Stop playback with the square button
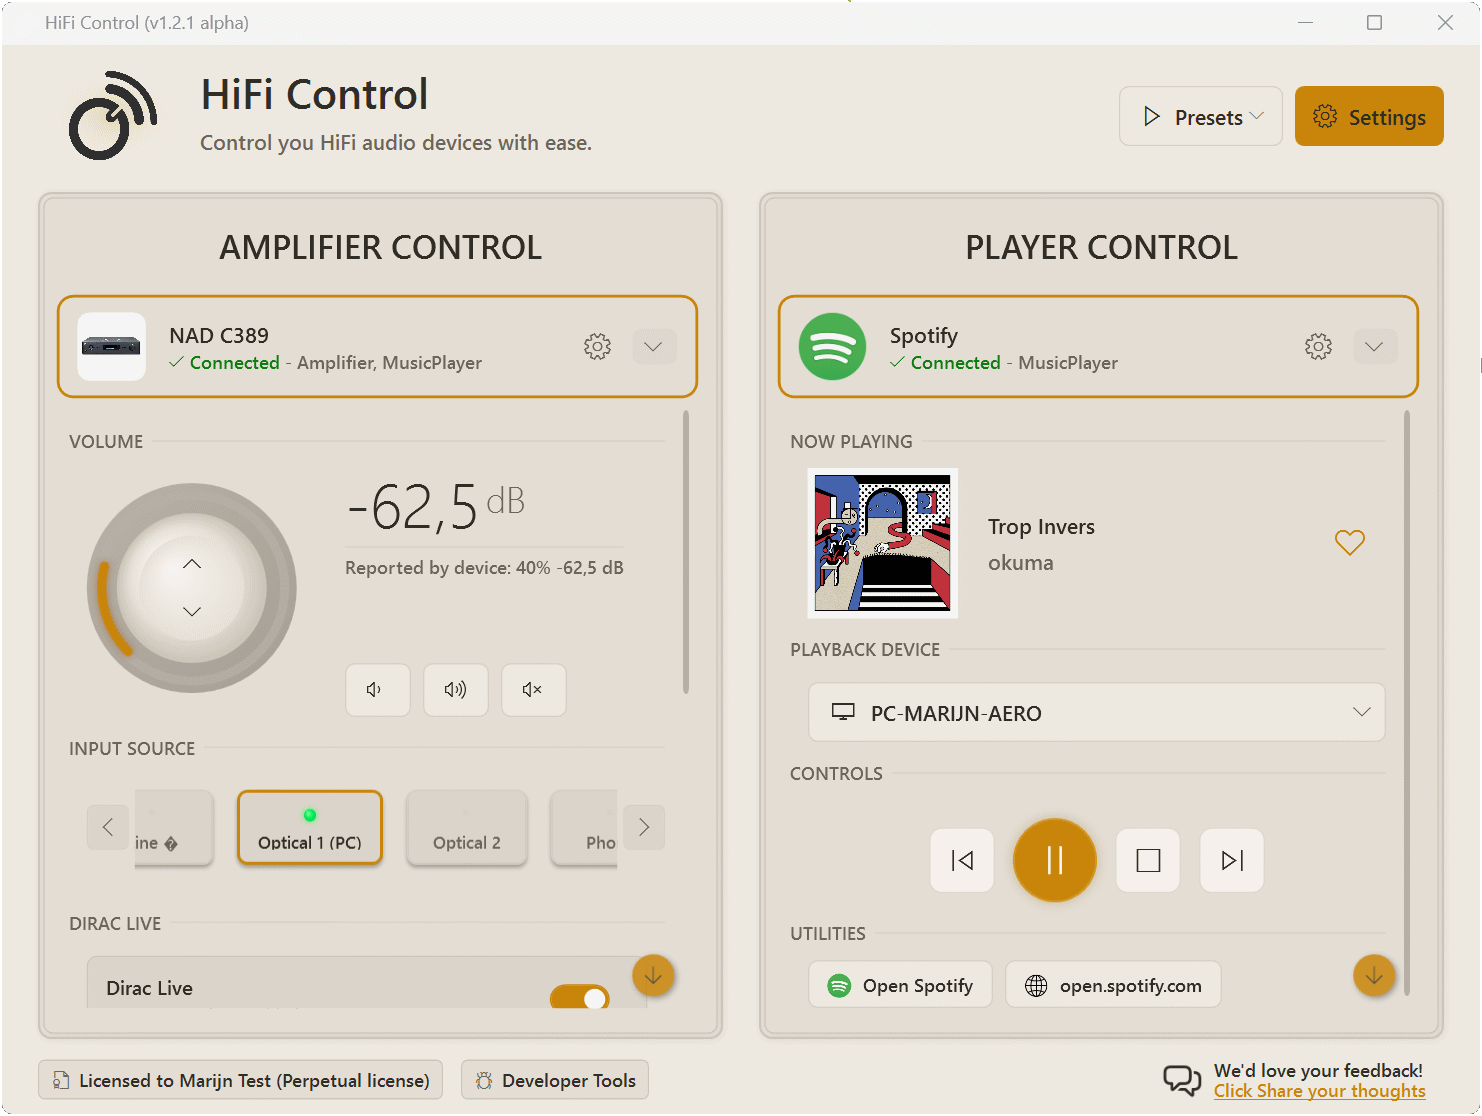Image resolution: width=1482 pixels, height=1116 pixels. pyautogui.click(x=1148, y=860)
